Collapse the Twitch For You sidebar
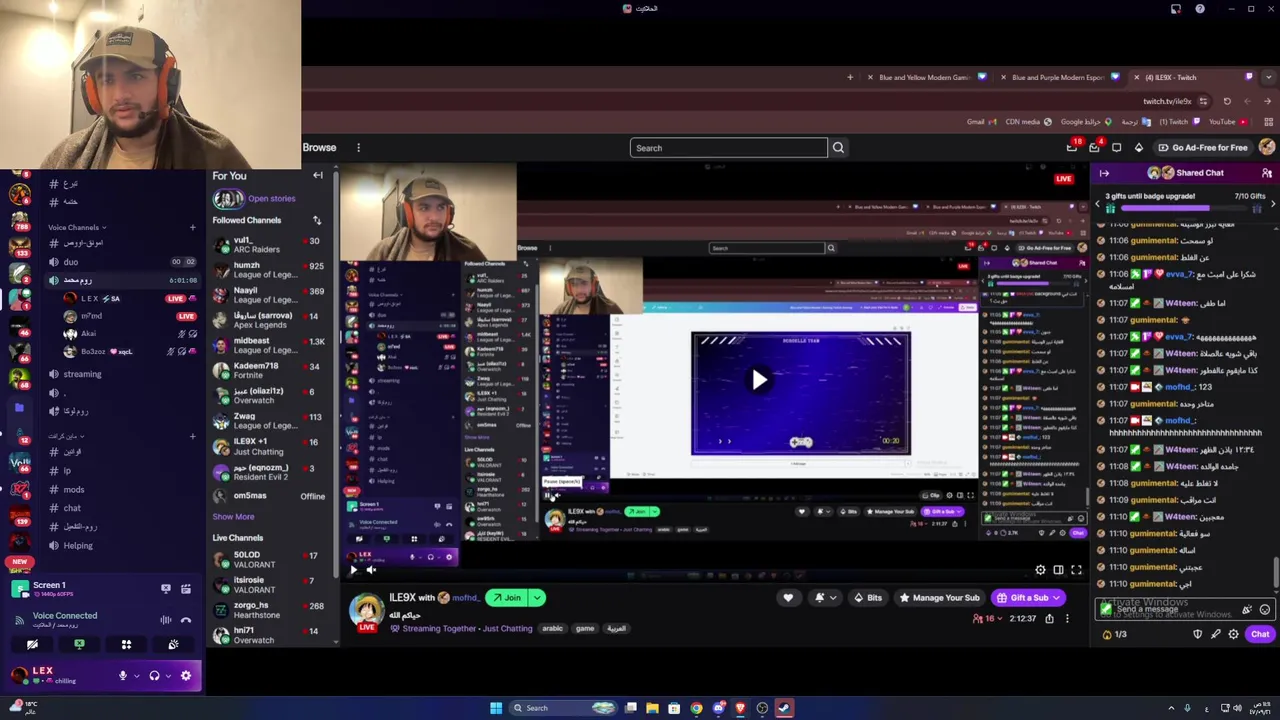This screenshot has width=1280, height=720. tap(318, 176)
